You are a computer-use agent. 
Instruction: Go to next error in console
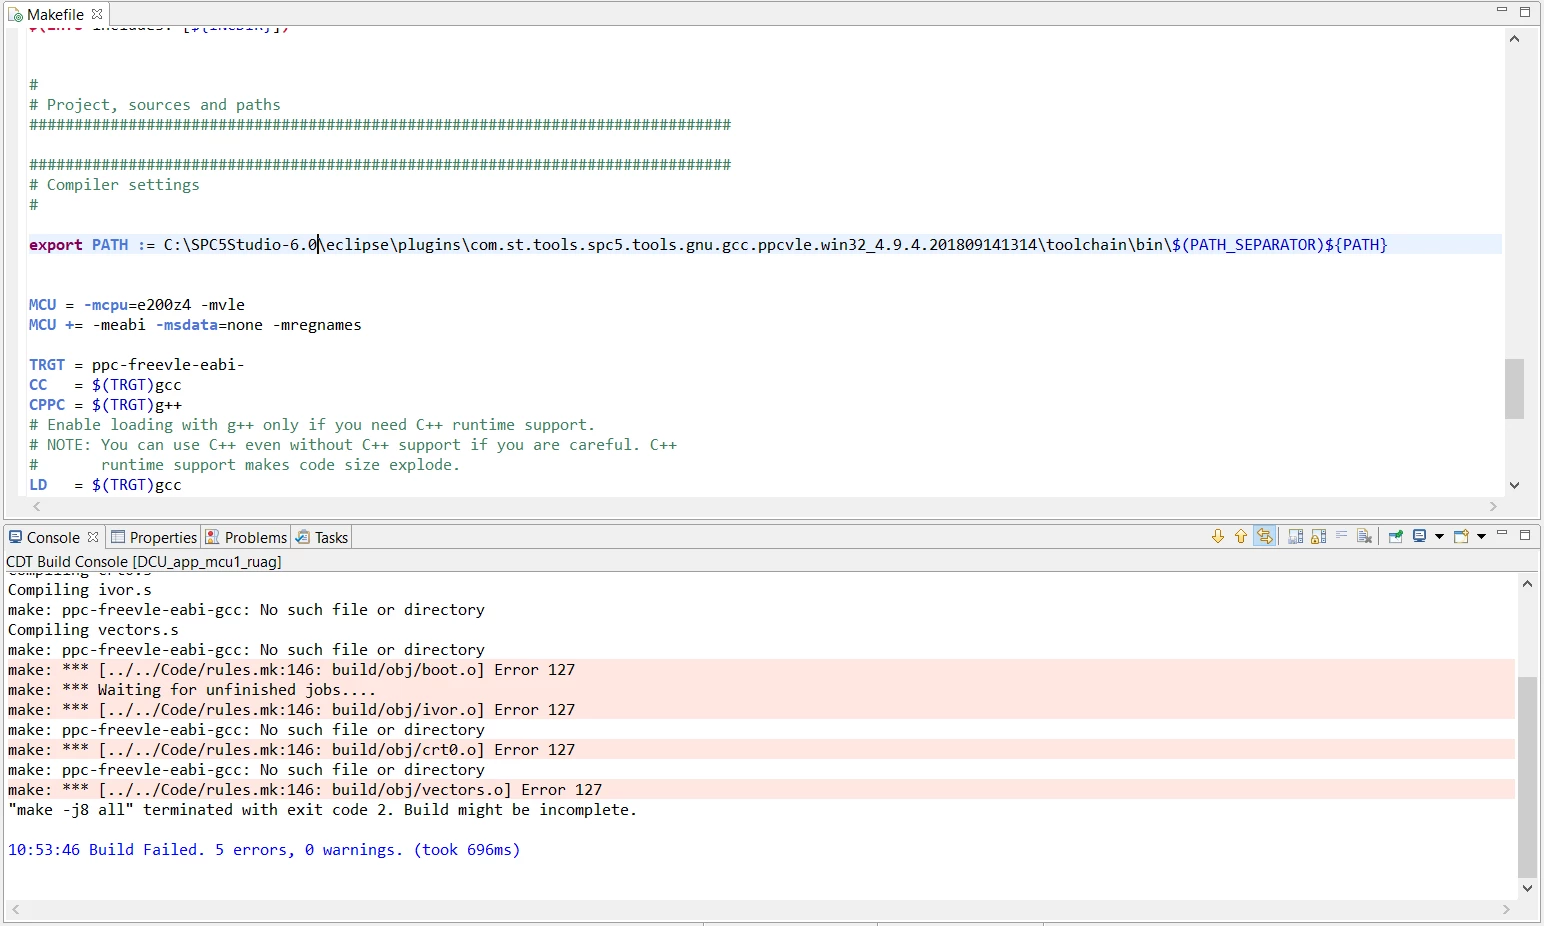click(1218, 537)
